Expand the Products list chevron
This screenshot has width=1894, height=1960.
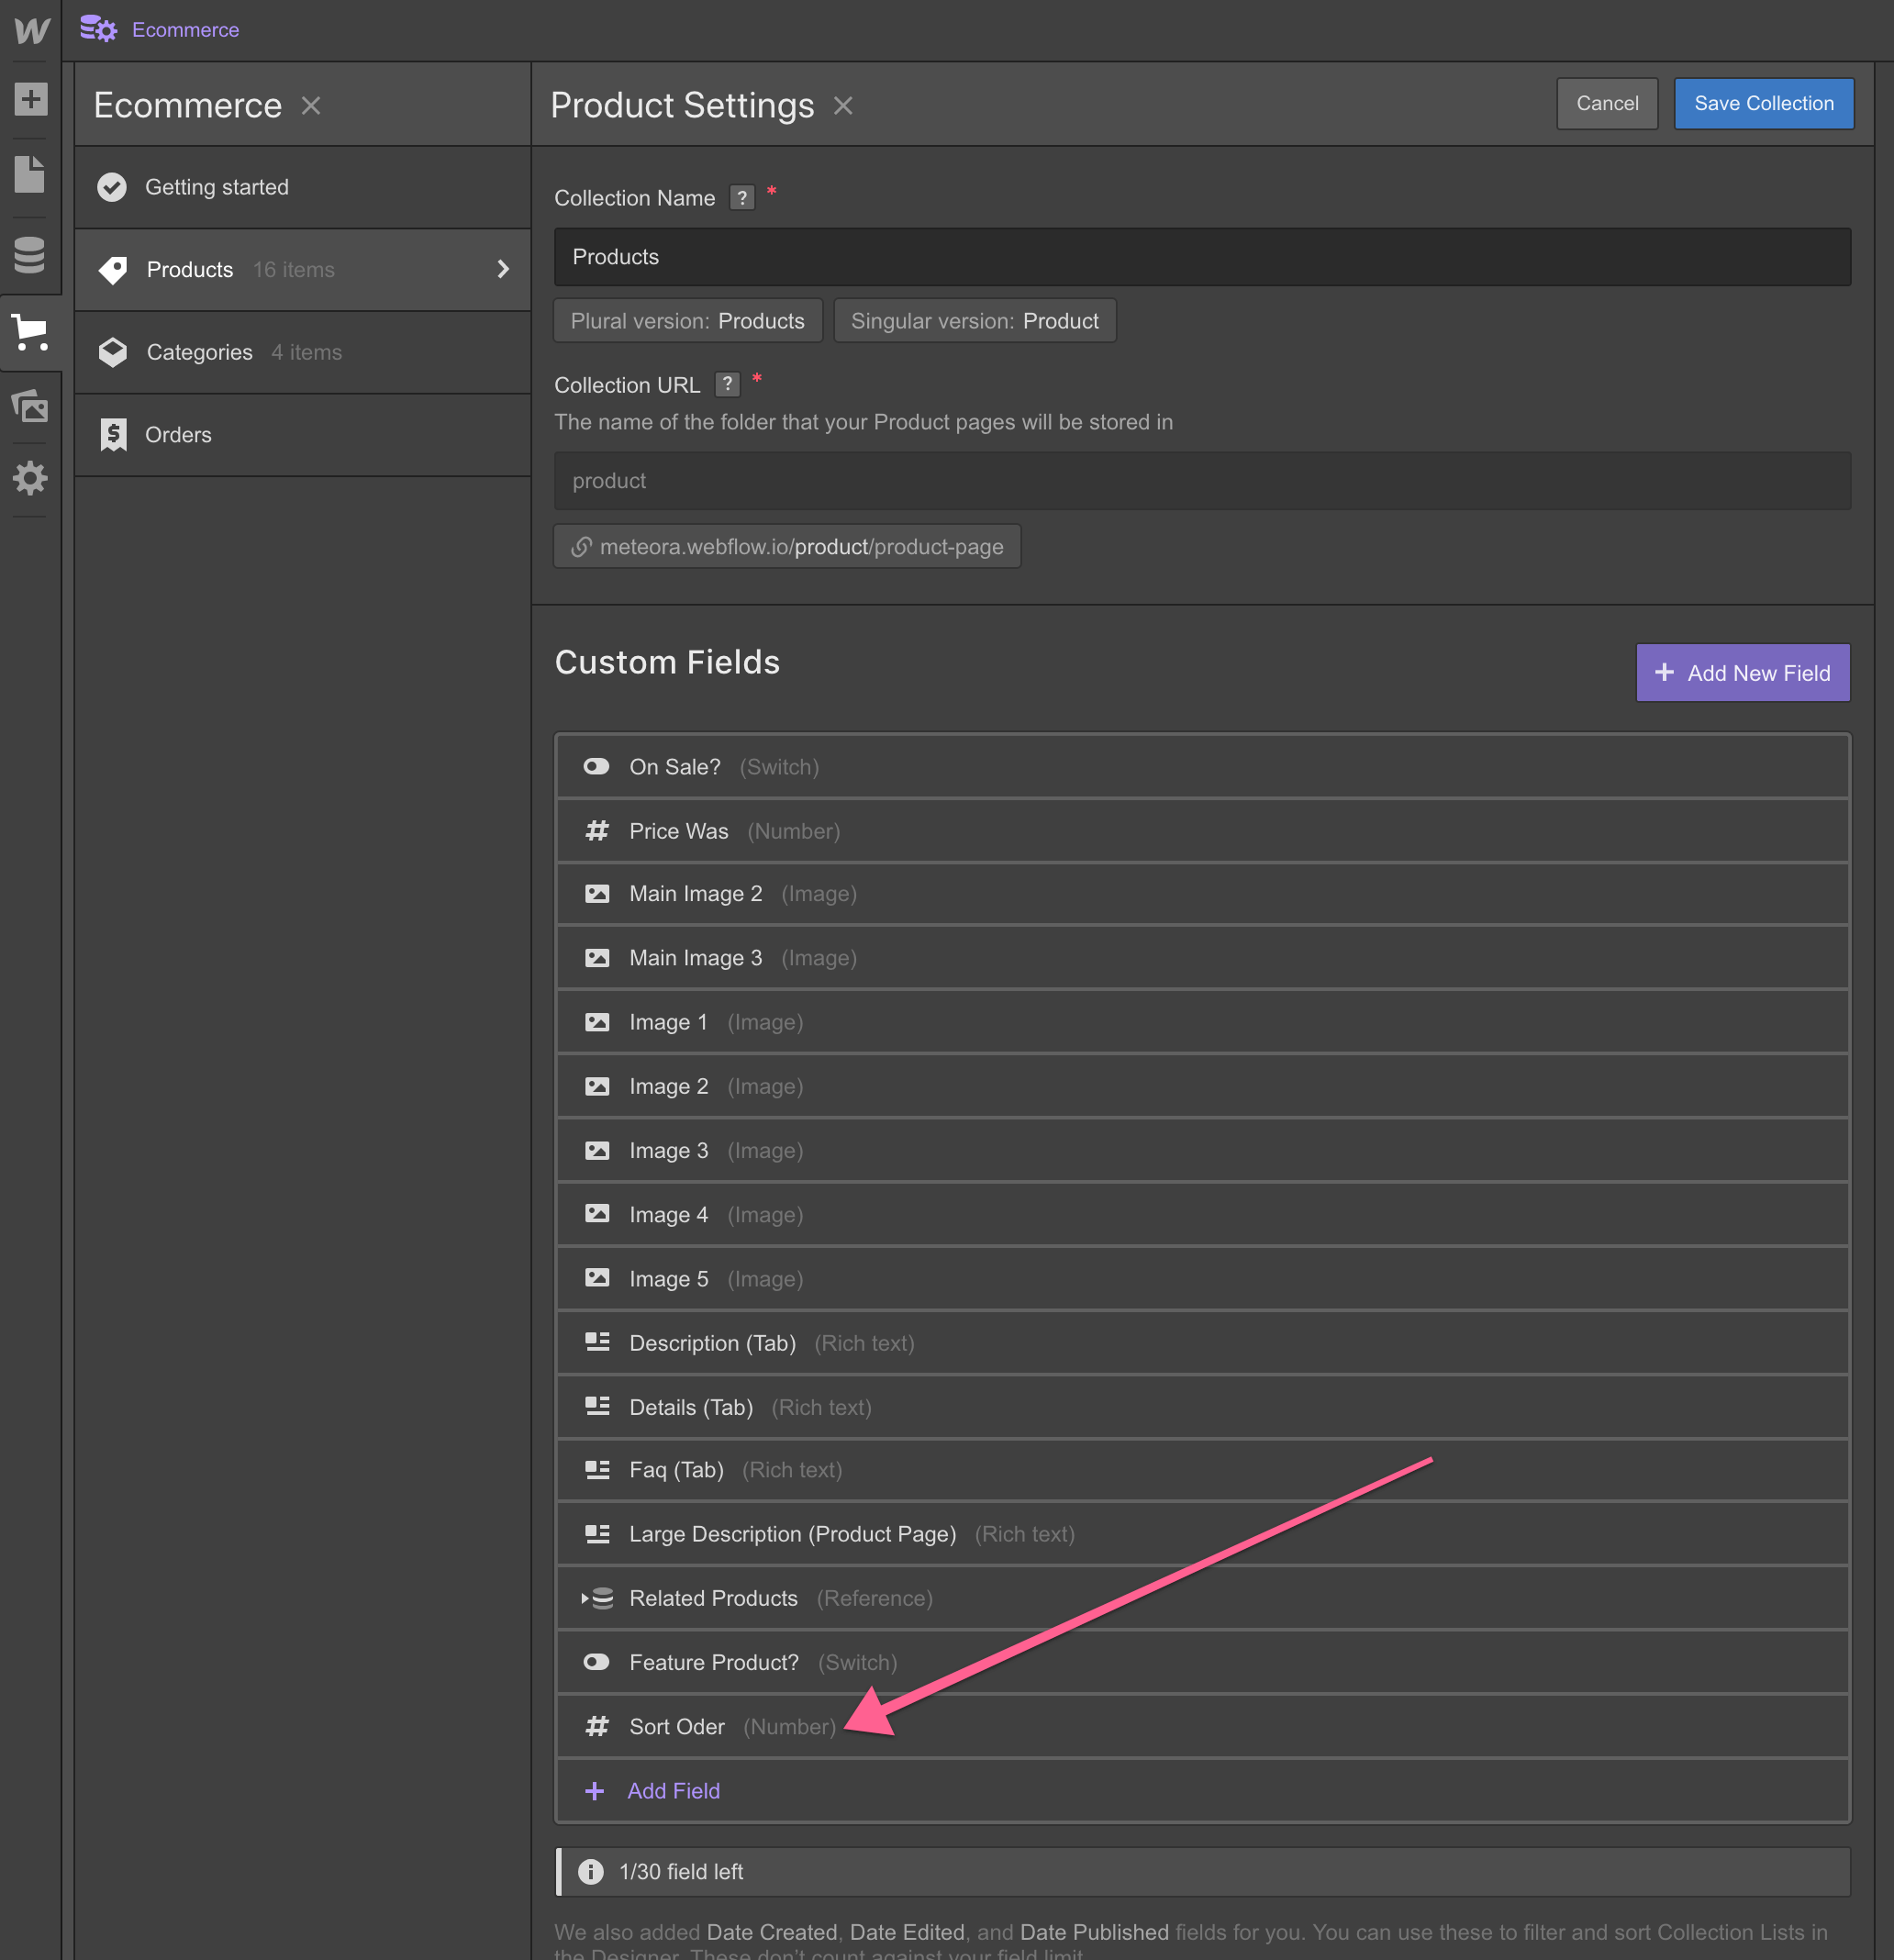pyautogui.click(x=503, y=269)
